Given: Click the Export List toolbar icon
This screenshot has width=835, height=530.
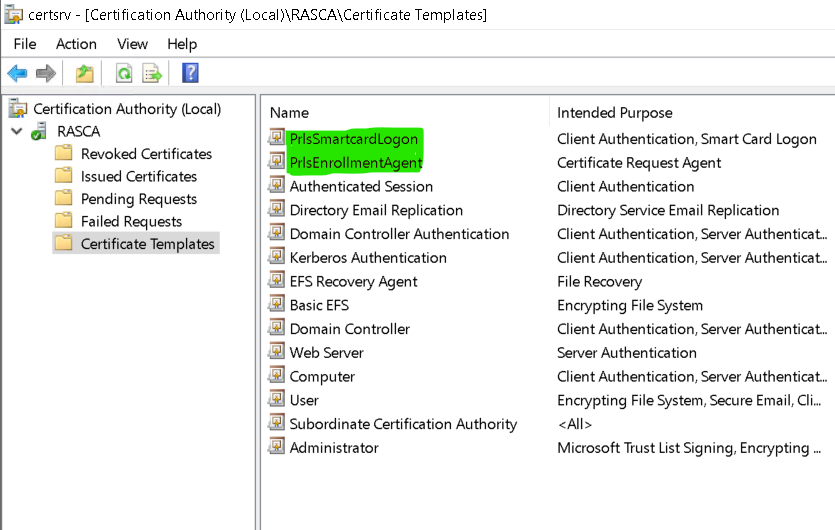Looking at the screenshot, I should (152, 73).
